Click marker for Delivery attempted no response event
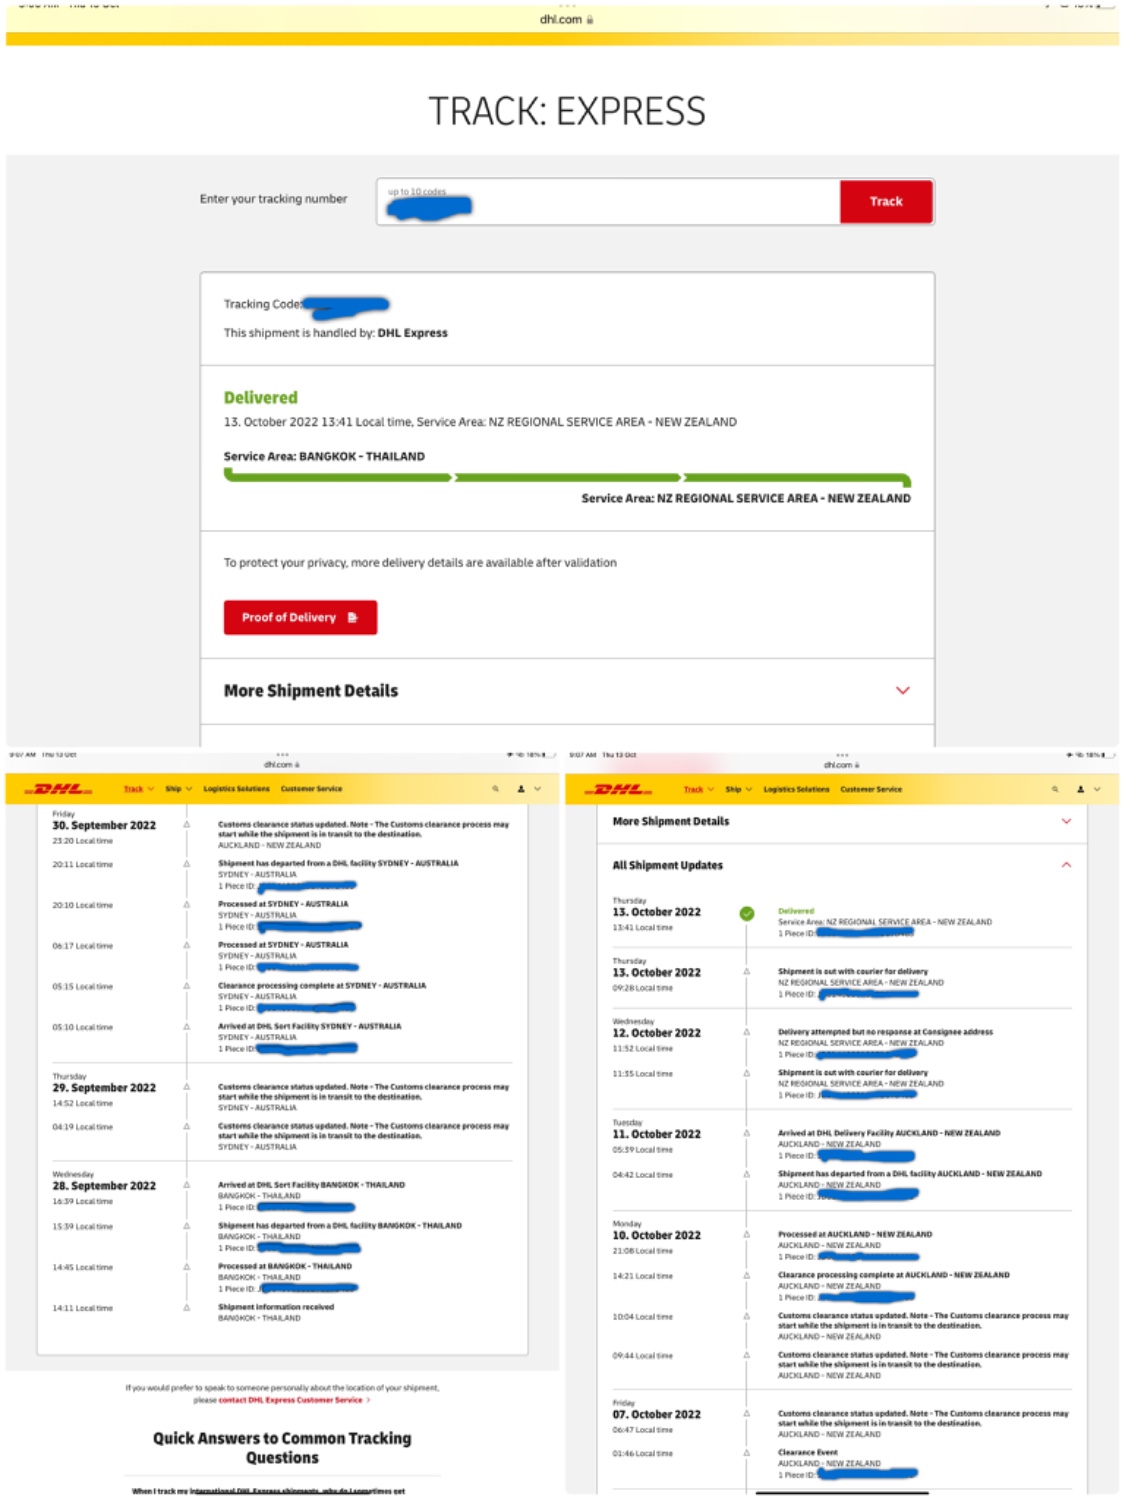This screenshot has width=1125, height=1500. [x=747, y=1032]
